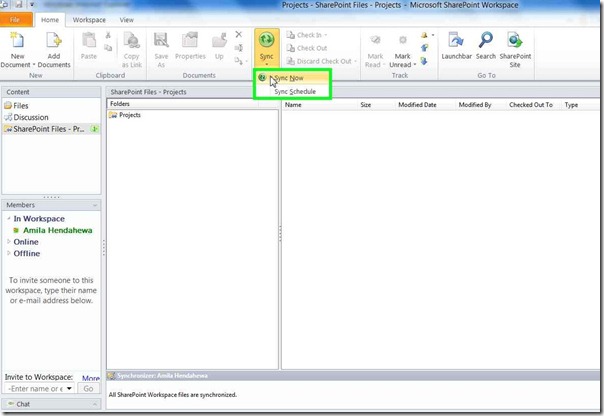Click the Folders pane header
Screen dimensions: 604x416
click(x=192, y=104)
